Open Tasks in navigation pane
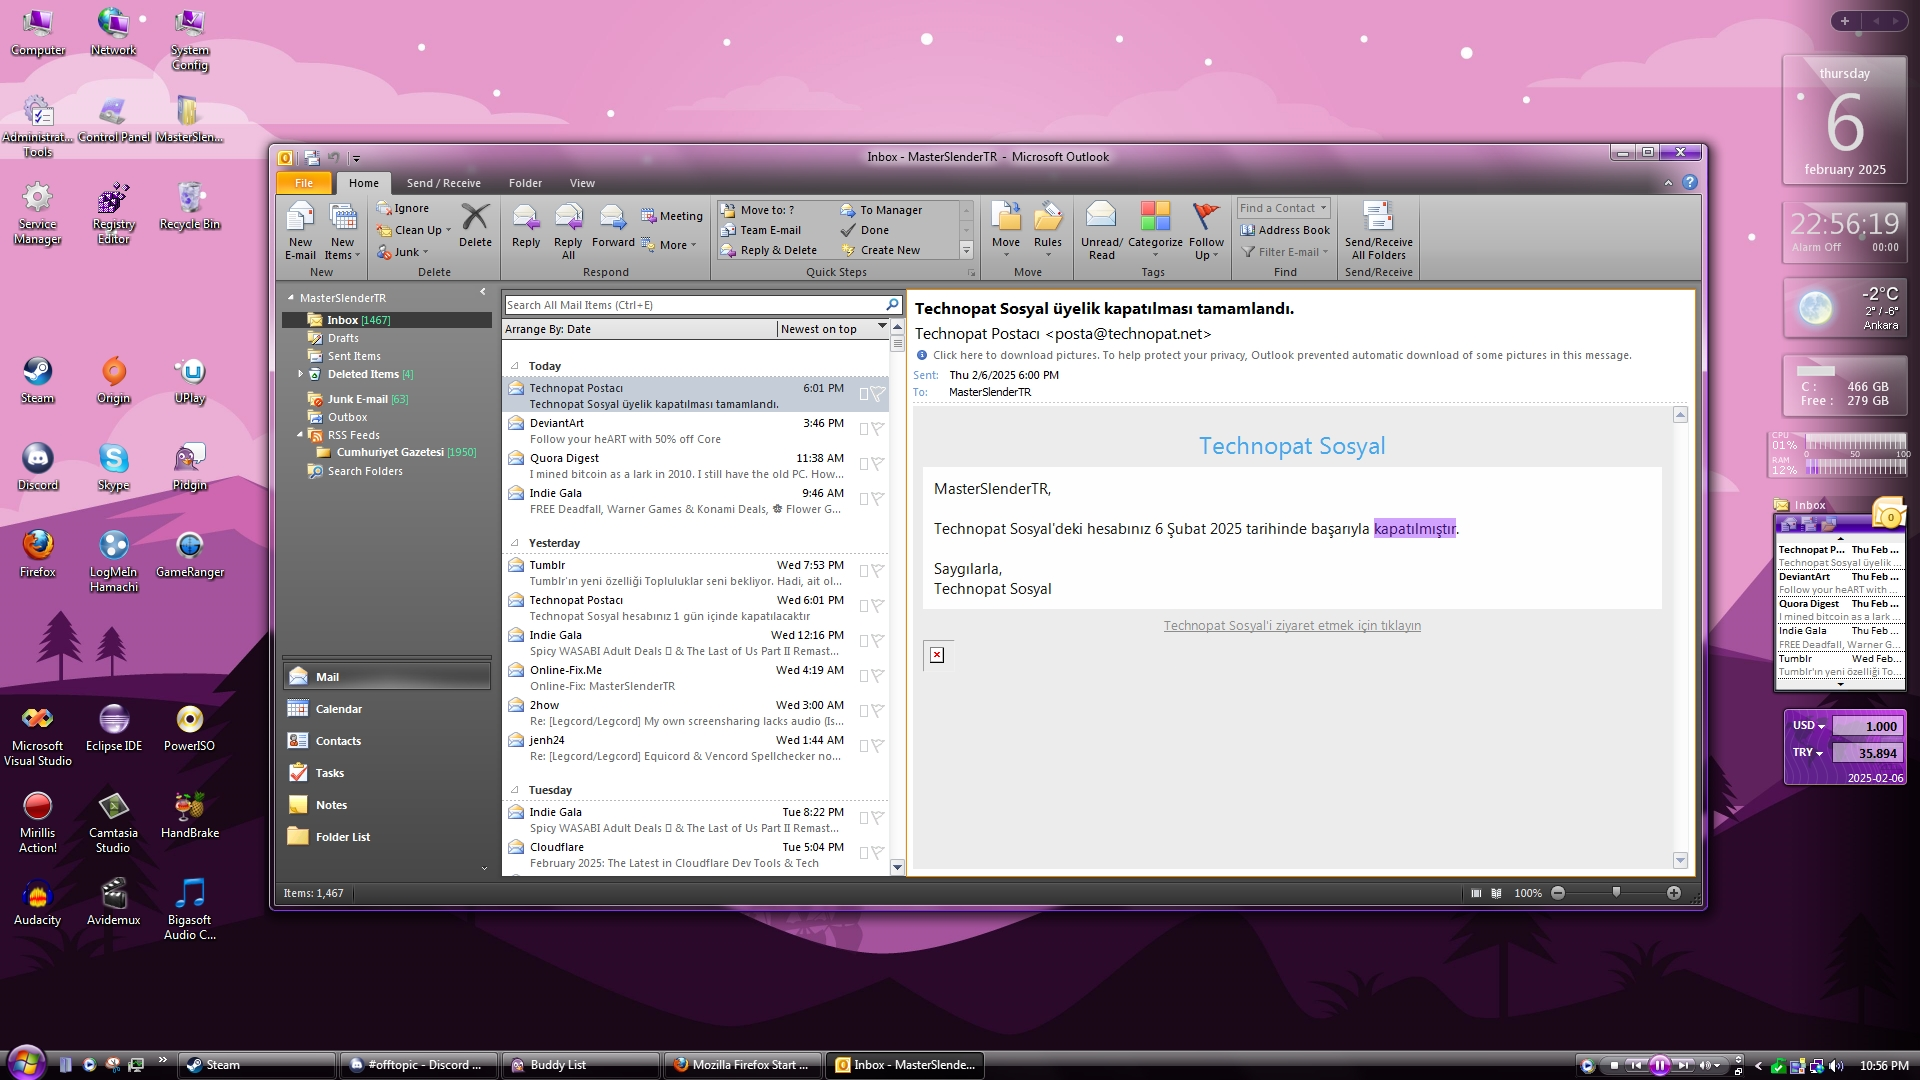The image size is (1920, 1080). 386,773
